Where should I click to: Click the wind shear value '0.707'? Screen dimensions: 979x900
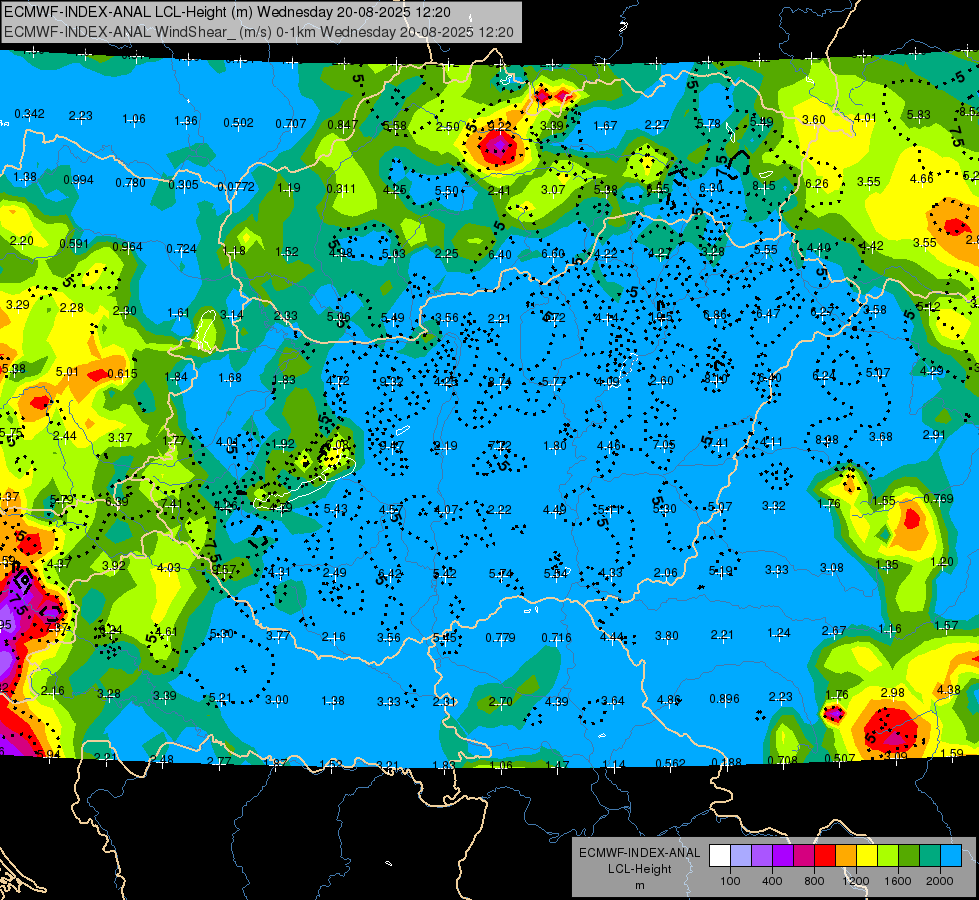pyautogui.click(x=291, y=124)
